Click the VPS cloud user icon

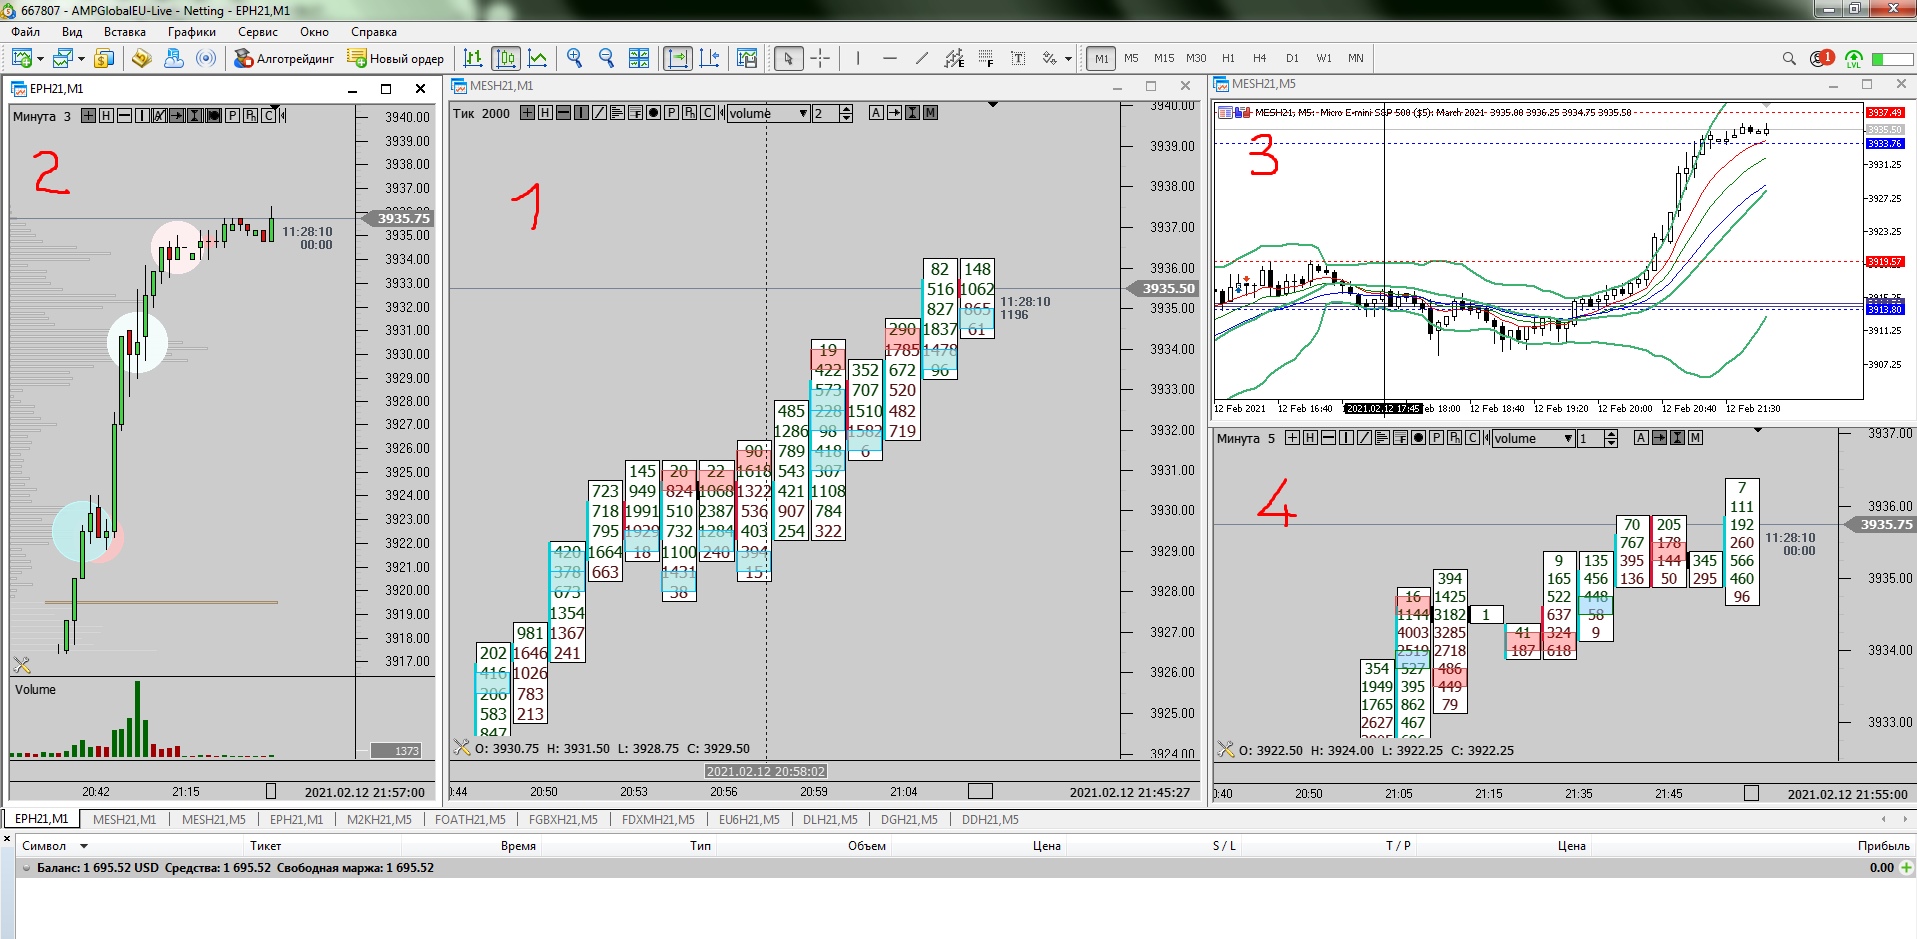pos(174,58)
